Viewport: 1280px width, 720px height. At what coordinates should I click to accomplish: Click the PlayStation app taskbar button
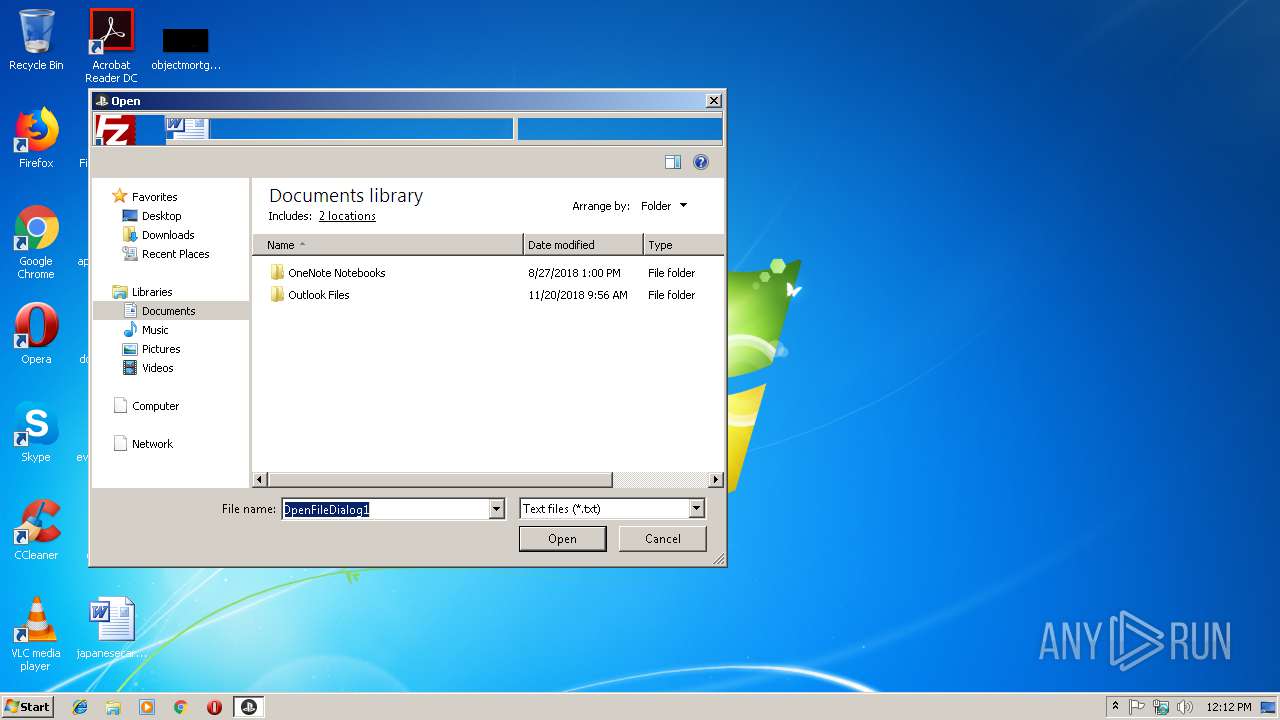(249, 707)
